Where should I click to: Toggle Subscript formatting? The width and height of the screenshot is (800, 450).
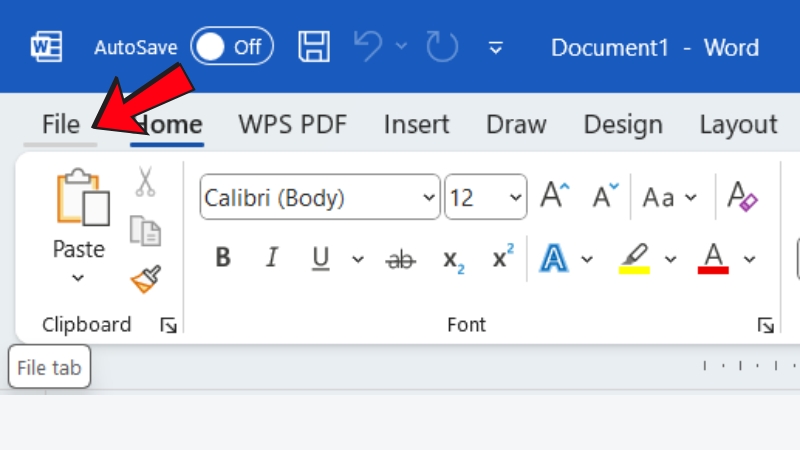pos(454,261)
